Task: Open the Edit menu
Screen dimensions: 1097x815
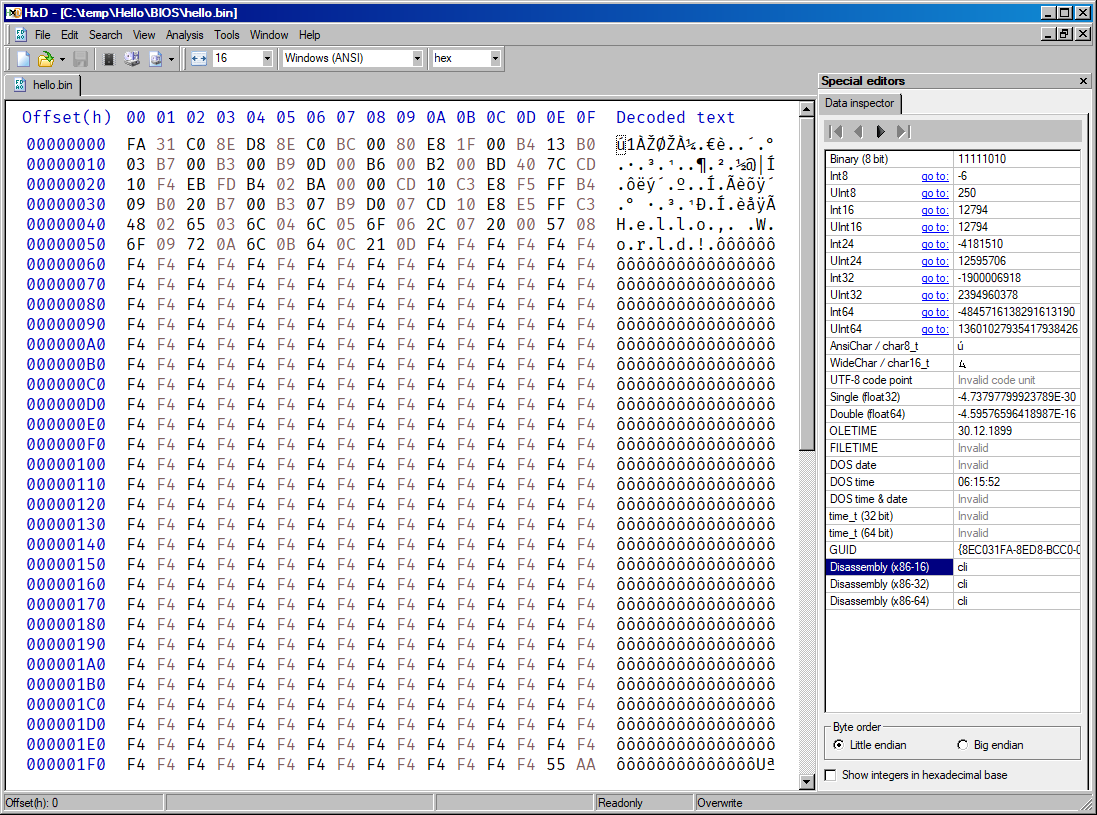Action: pos(69,35)
